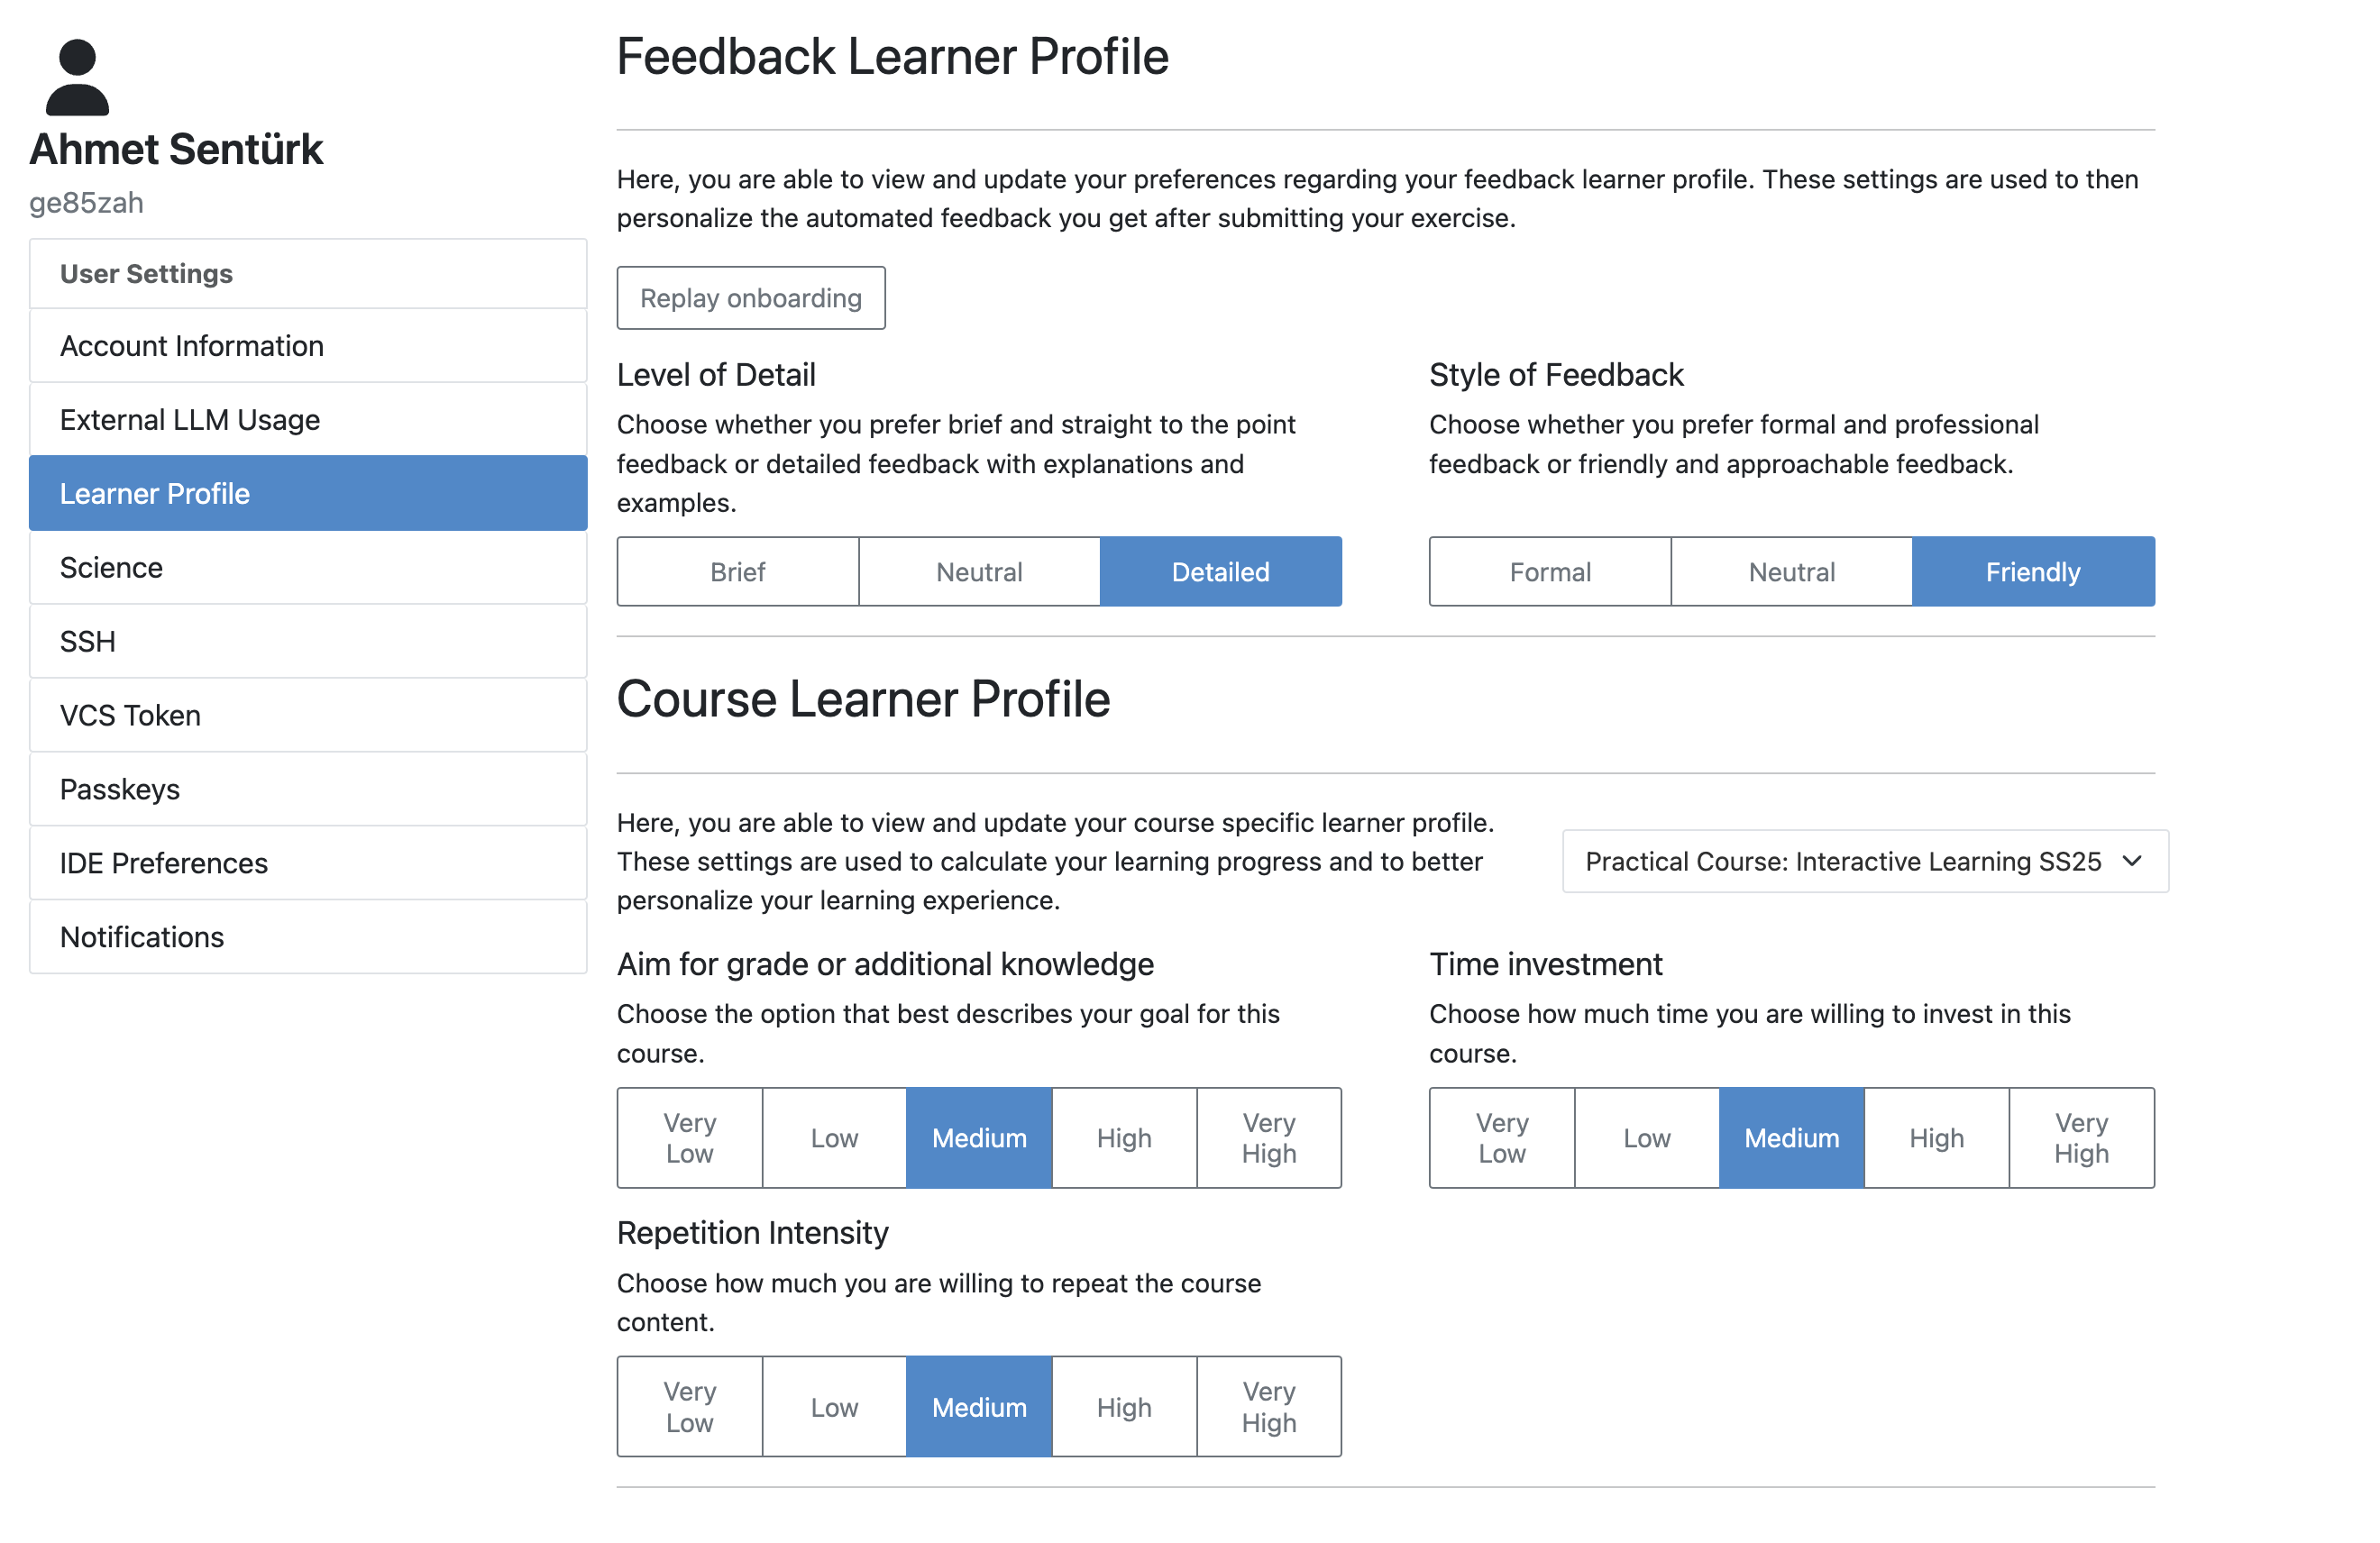The width and height of the screenshot is (2380, 1543).
Task: Click the Replay onboarding button
Action: pos(750,298)
